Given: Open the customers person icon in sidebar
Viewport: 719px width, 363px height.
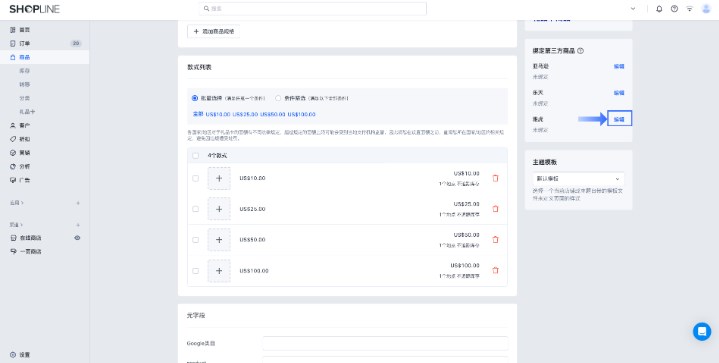Looking at the screenshot, I should click(x=13, y=125).
